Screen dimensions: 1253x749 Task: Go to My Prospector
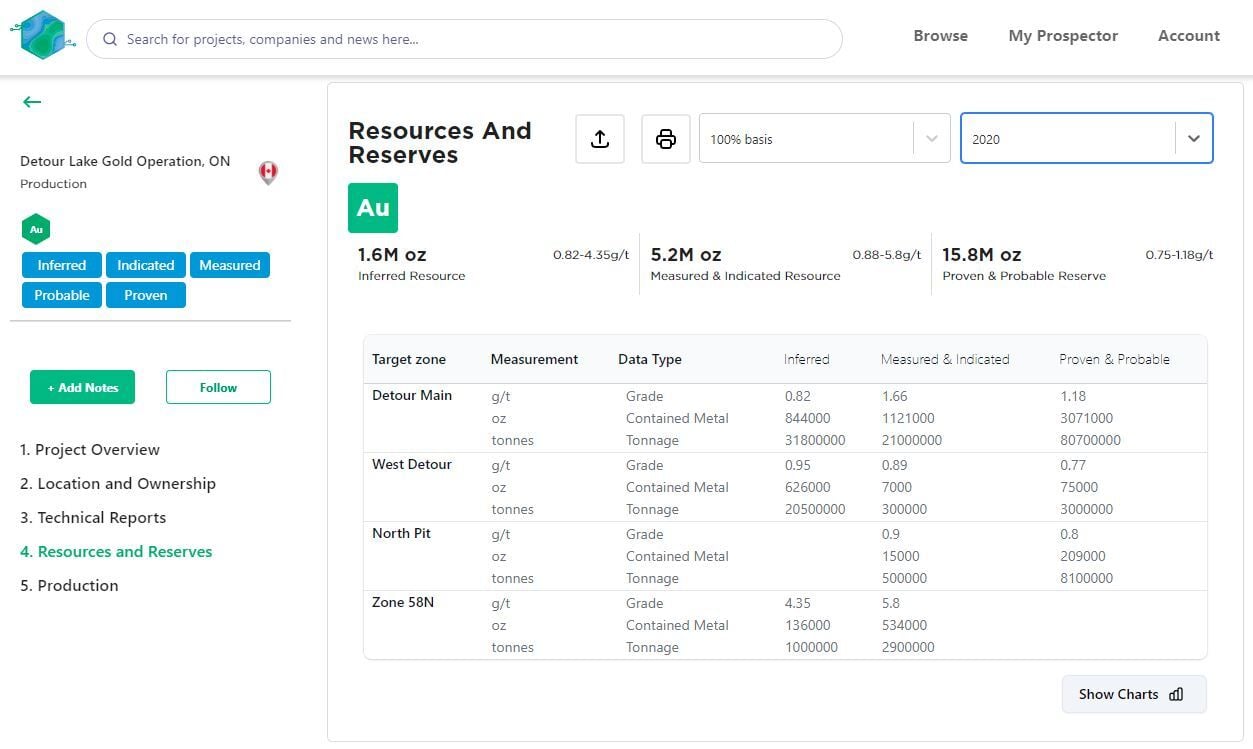(1063, 36)
